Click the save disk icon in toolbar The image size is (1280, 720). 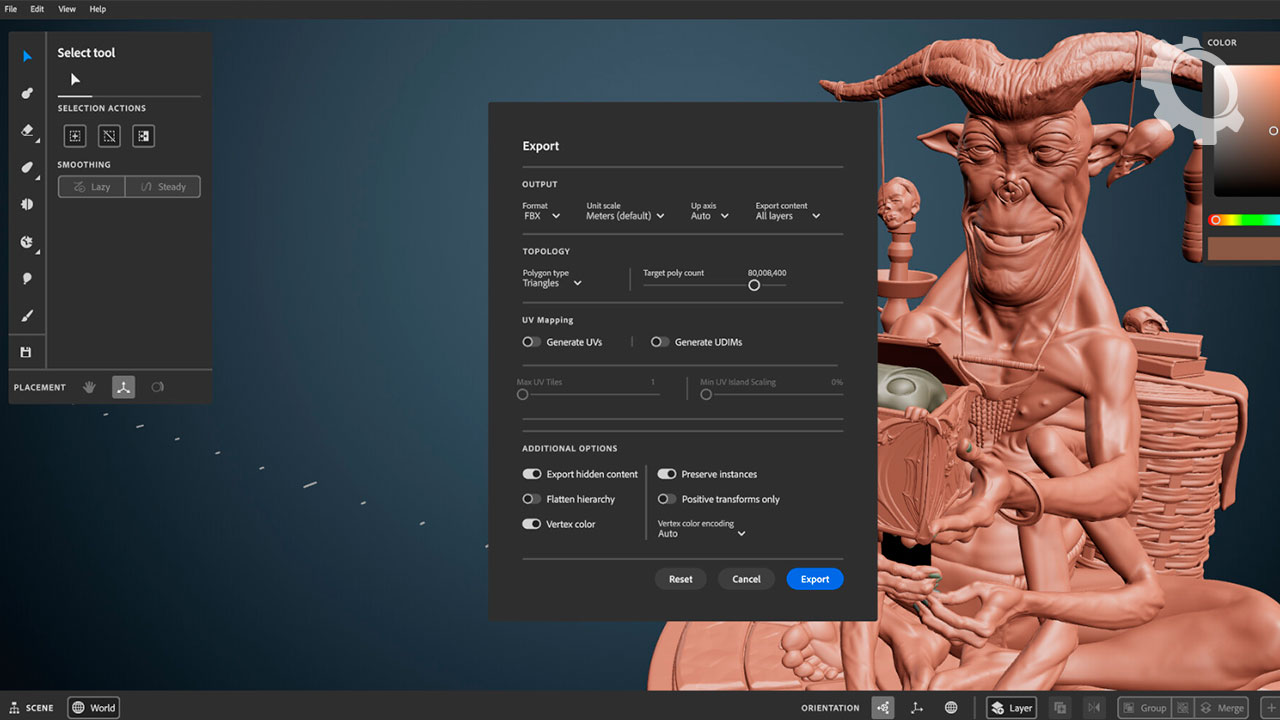click(27, 352)
